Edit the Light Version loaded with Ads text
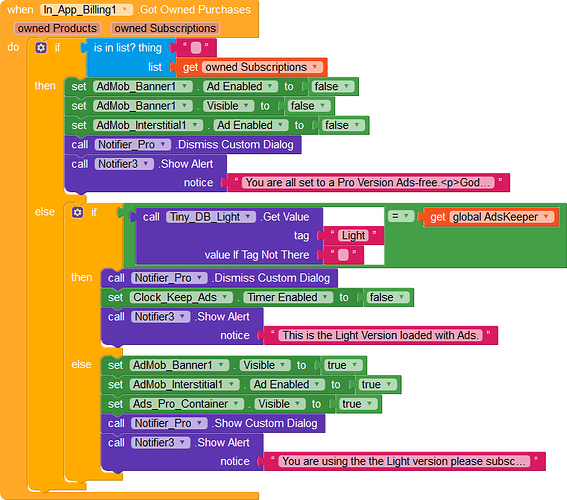This screenshot has height=500, width=567. tap(380, 335)
